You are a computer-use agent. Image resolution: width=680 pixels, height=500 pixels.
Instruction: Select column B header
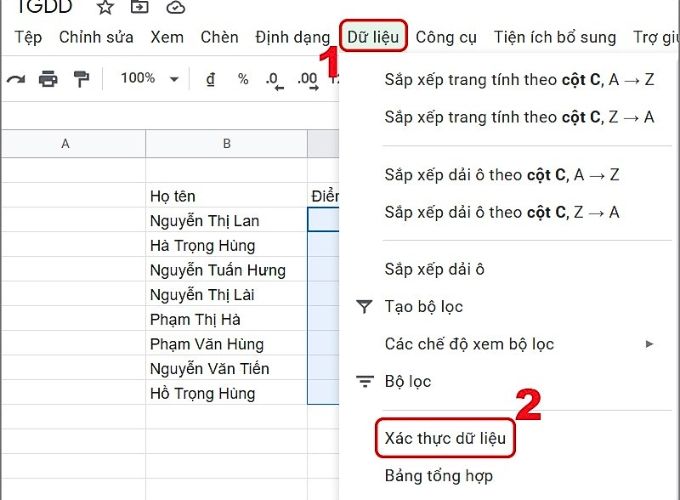pyautogui.click(x=226, y=144)
